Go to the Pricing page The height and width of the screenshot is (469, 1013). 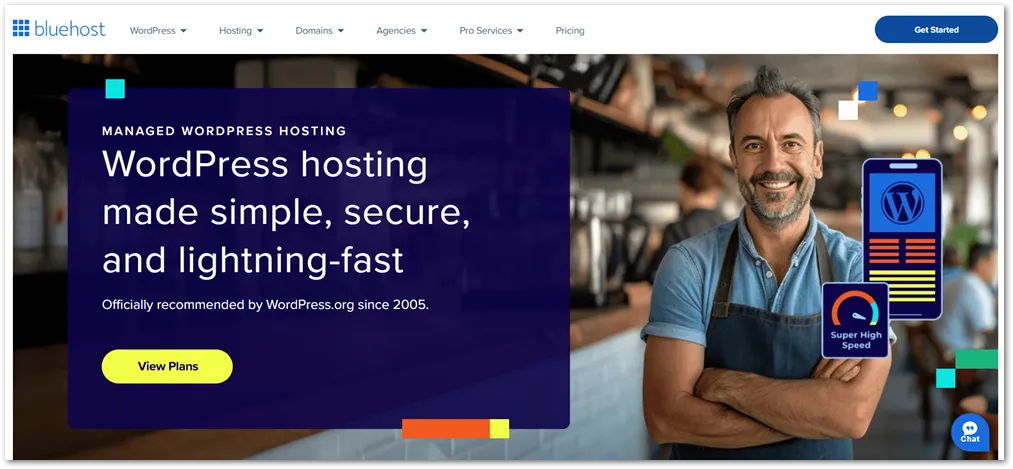pyautogui.click(x=570, y=30)
